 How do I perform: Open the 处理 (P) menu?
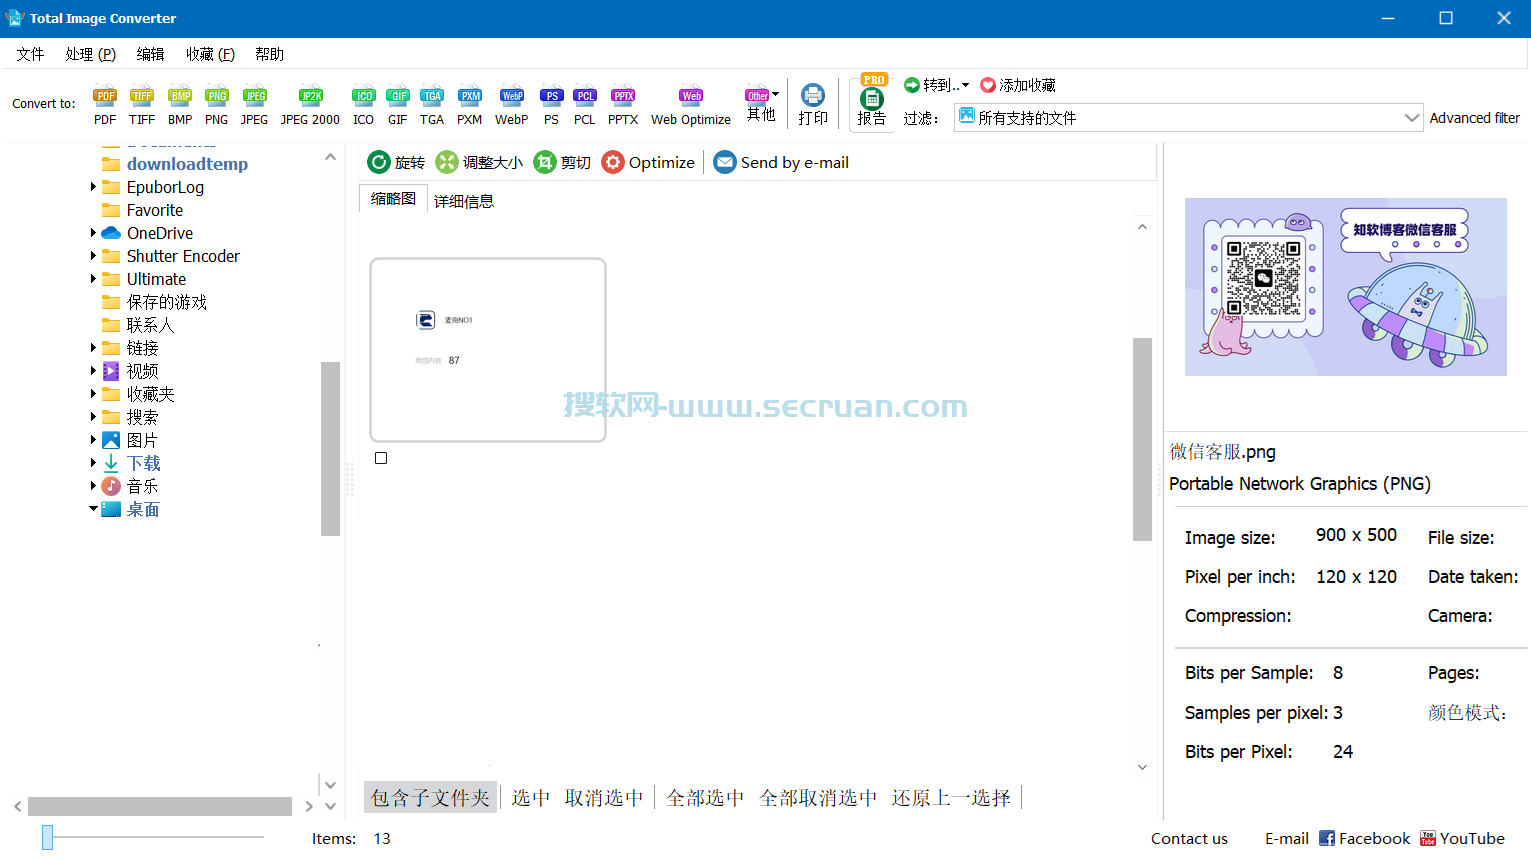tap(91, 54)
